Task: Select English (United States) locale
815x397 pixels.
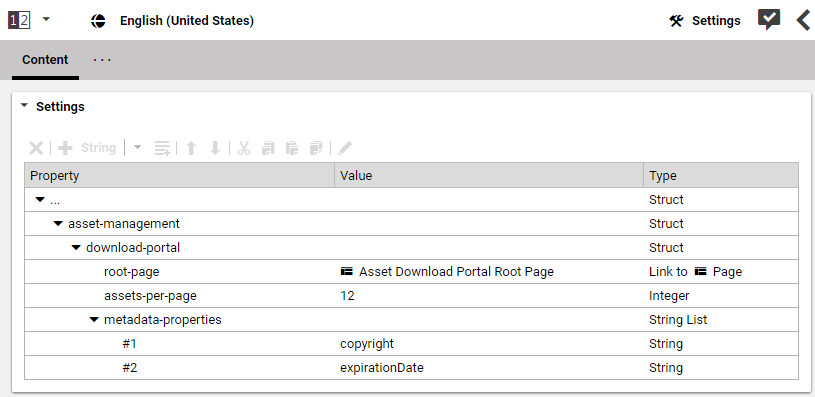Action: pyautogui.click(x=187, y=21)
